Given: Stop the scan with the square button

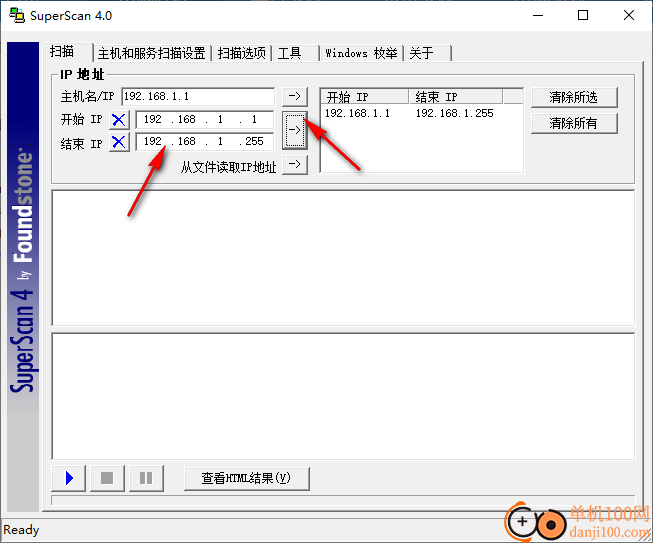Looking at the screenshot, I should click(107, 478).
